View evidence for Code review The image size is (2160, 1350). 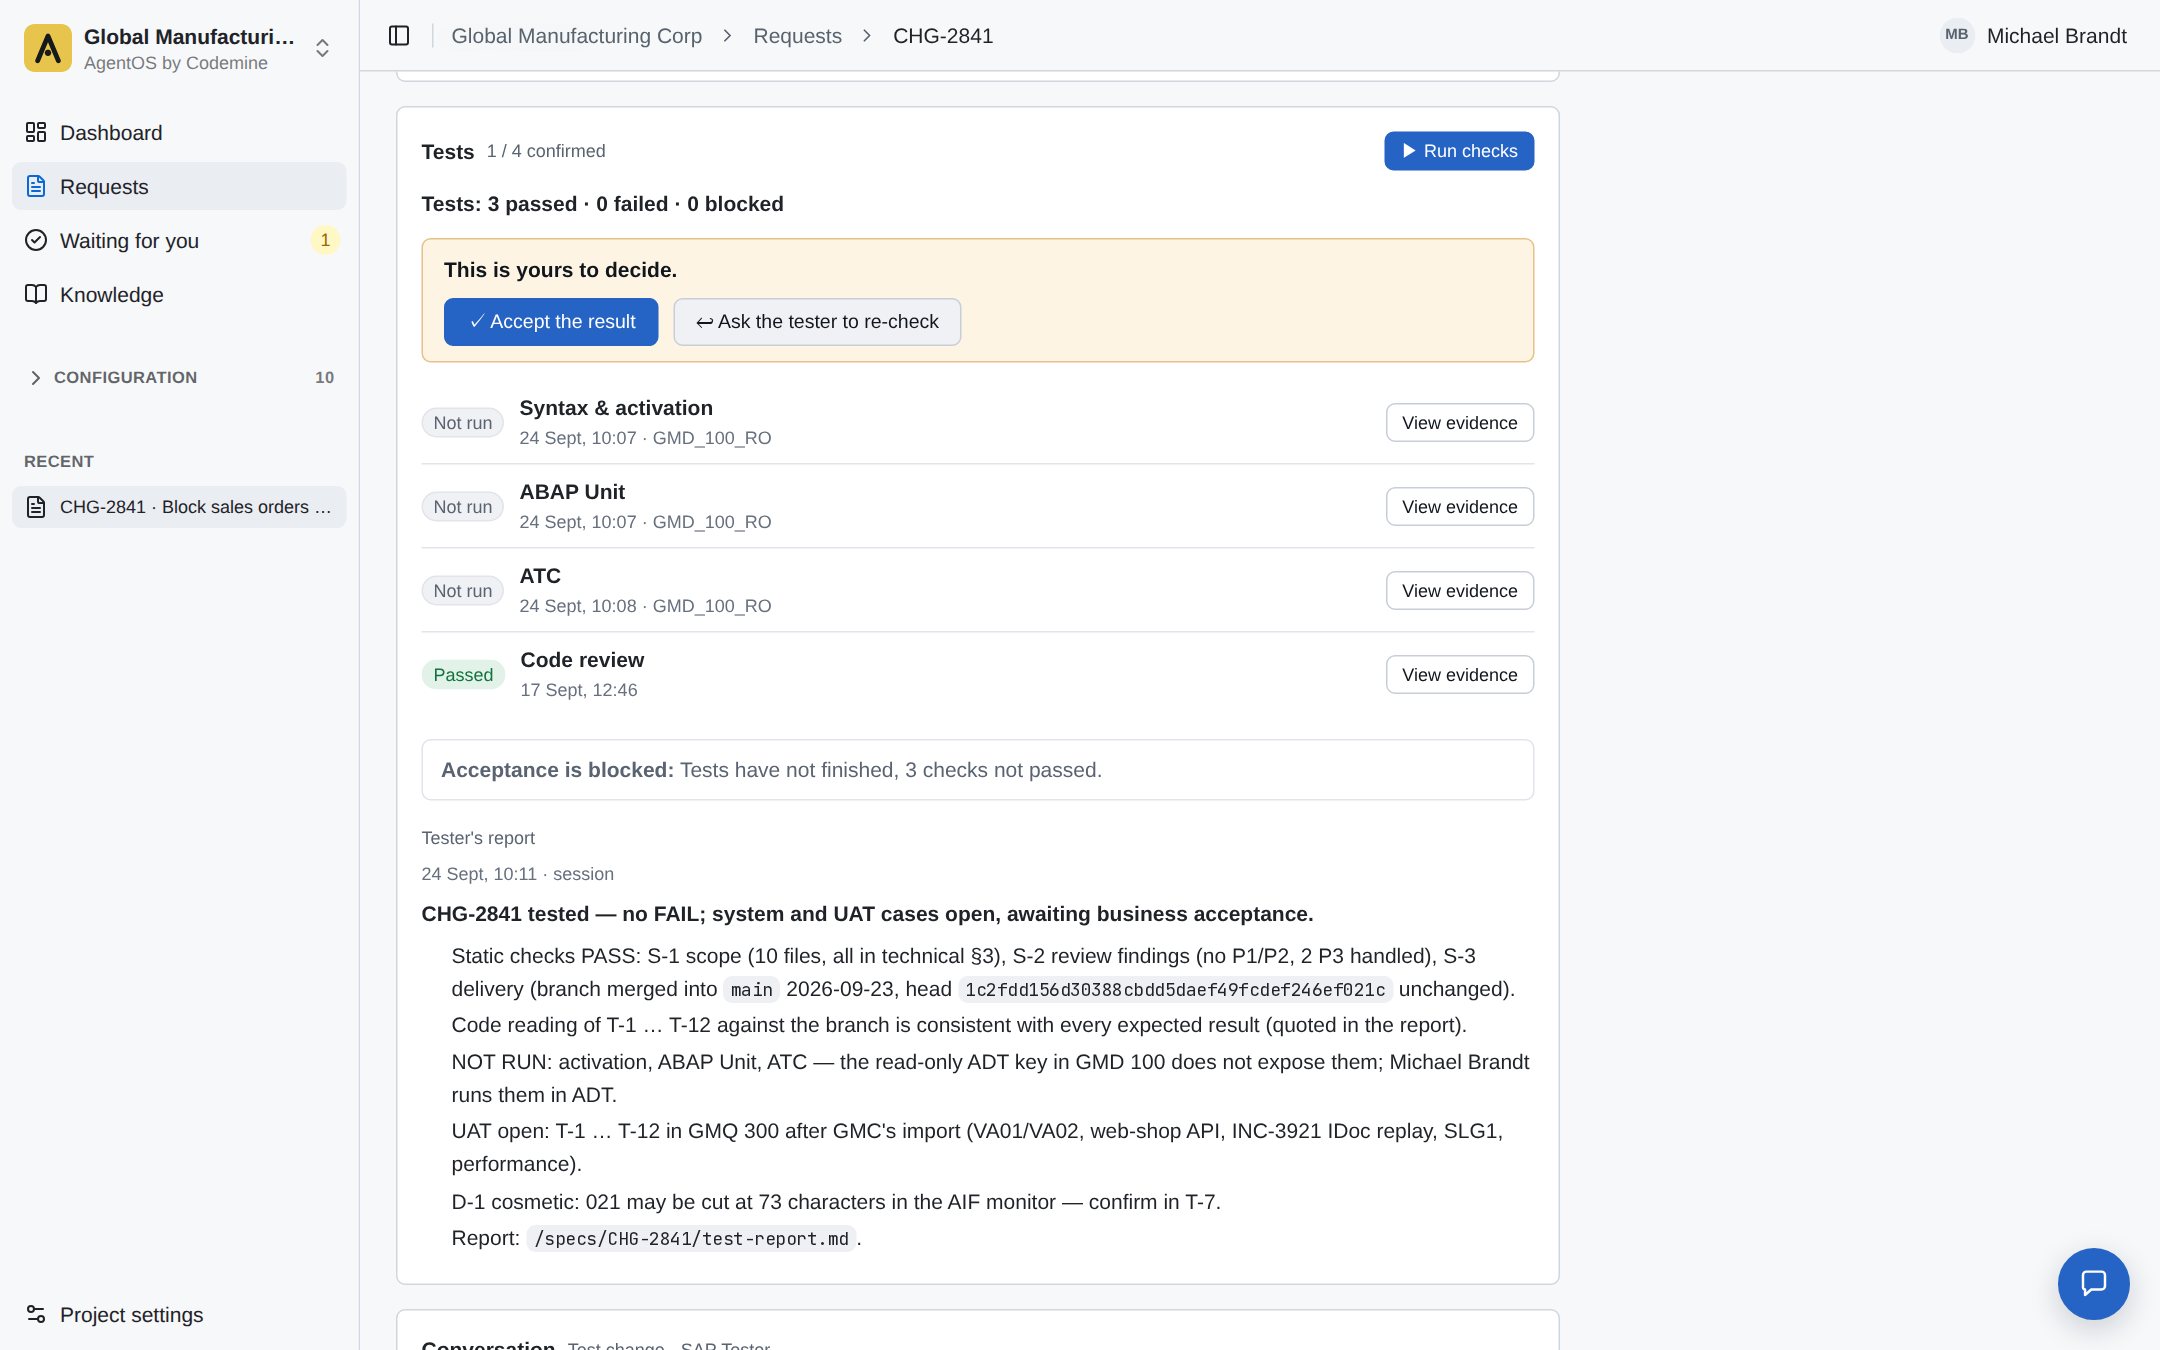pos(1459,674)
